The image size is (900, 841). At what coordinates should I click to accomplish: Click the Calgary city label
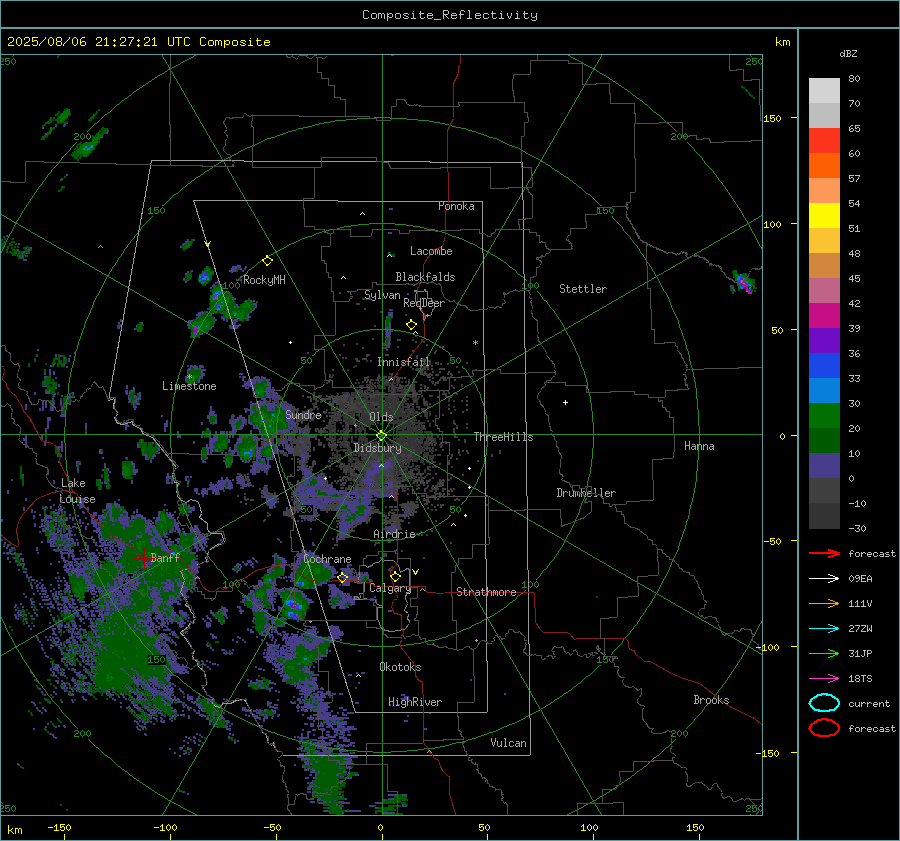[x=390, y=588]
